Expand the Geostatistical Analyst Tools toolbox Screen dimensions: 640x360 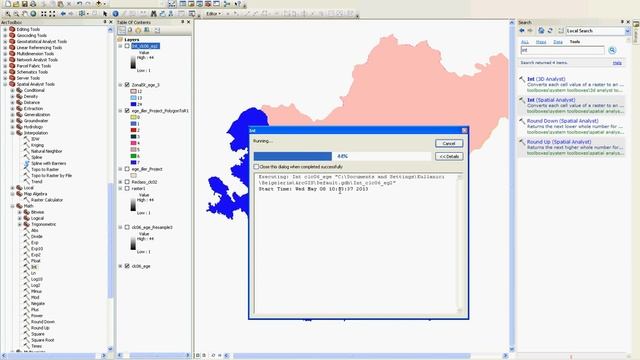(5, 42)
